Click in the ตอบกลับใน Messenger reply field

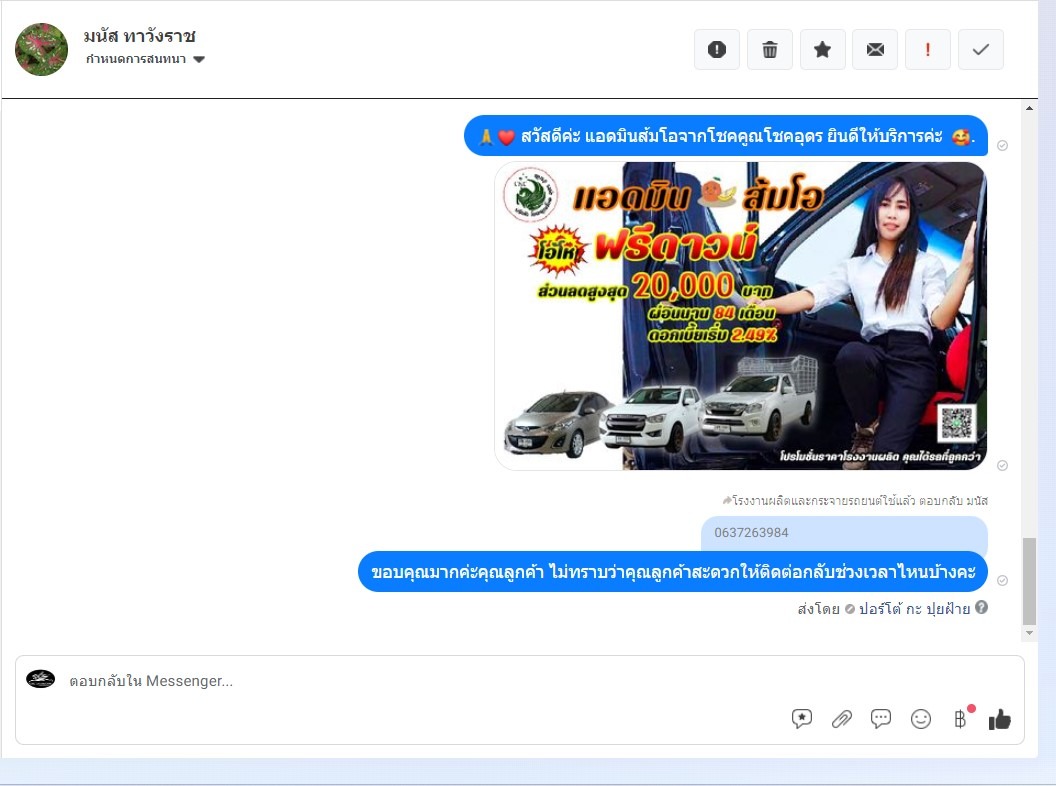point(400,681)
